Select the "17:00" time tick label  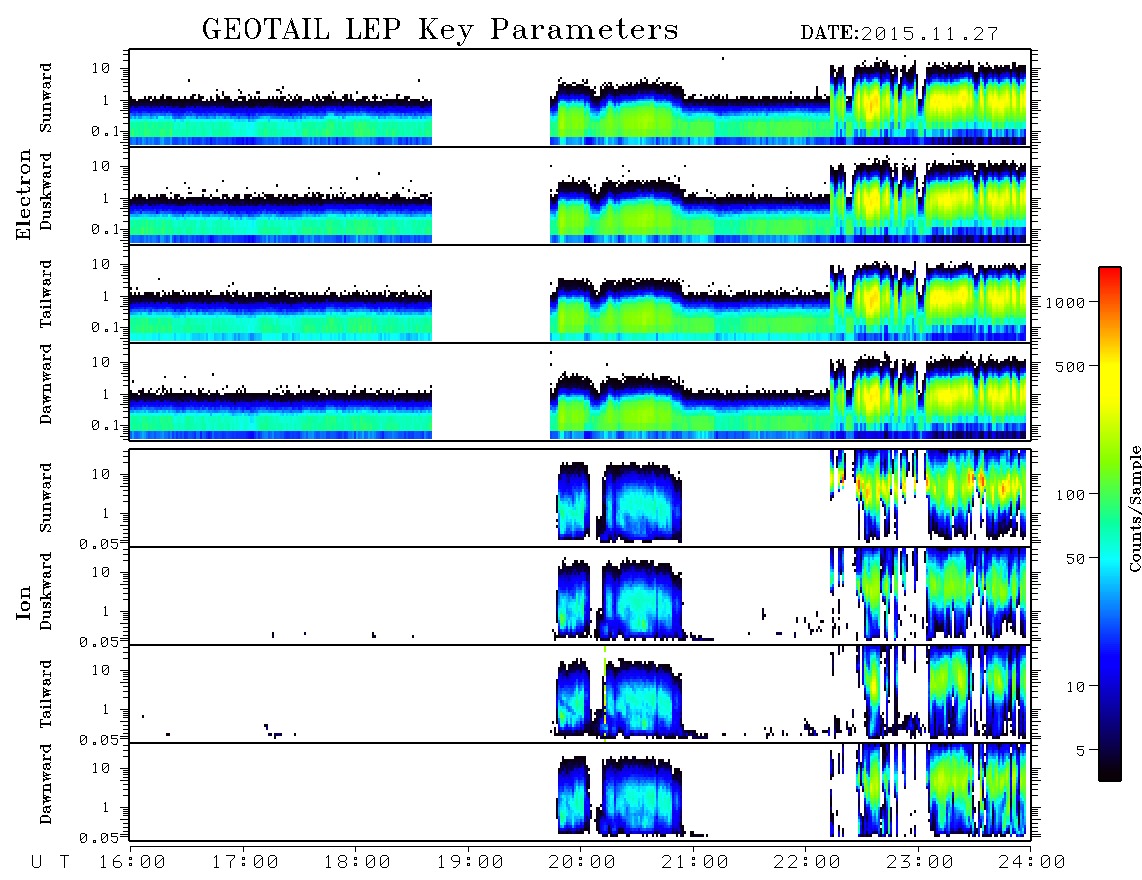tap(245, 863)
